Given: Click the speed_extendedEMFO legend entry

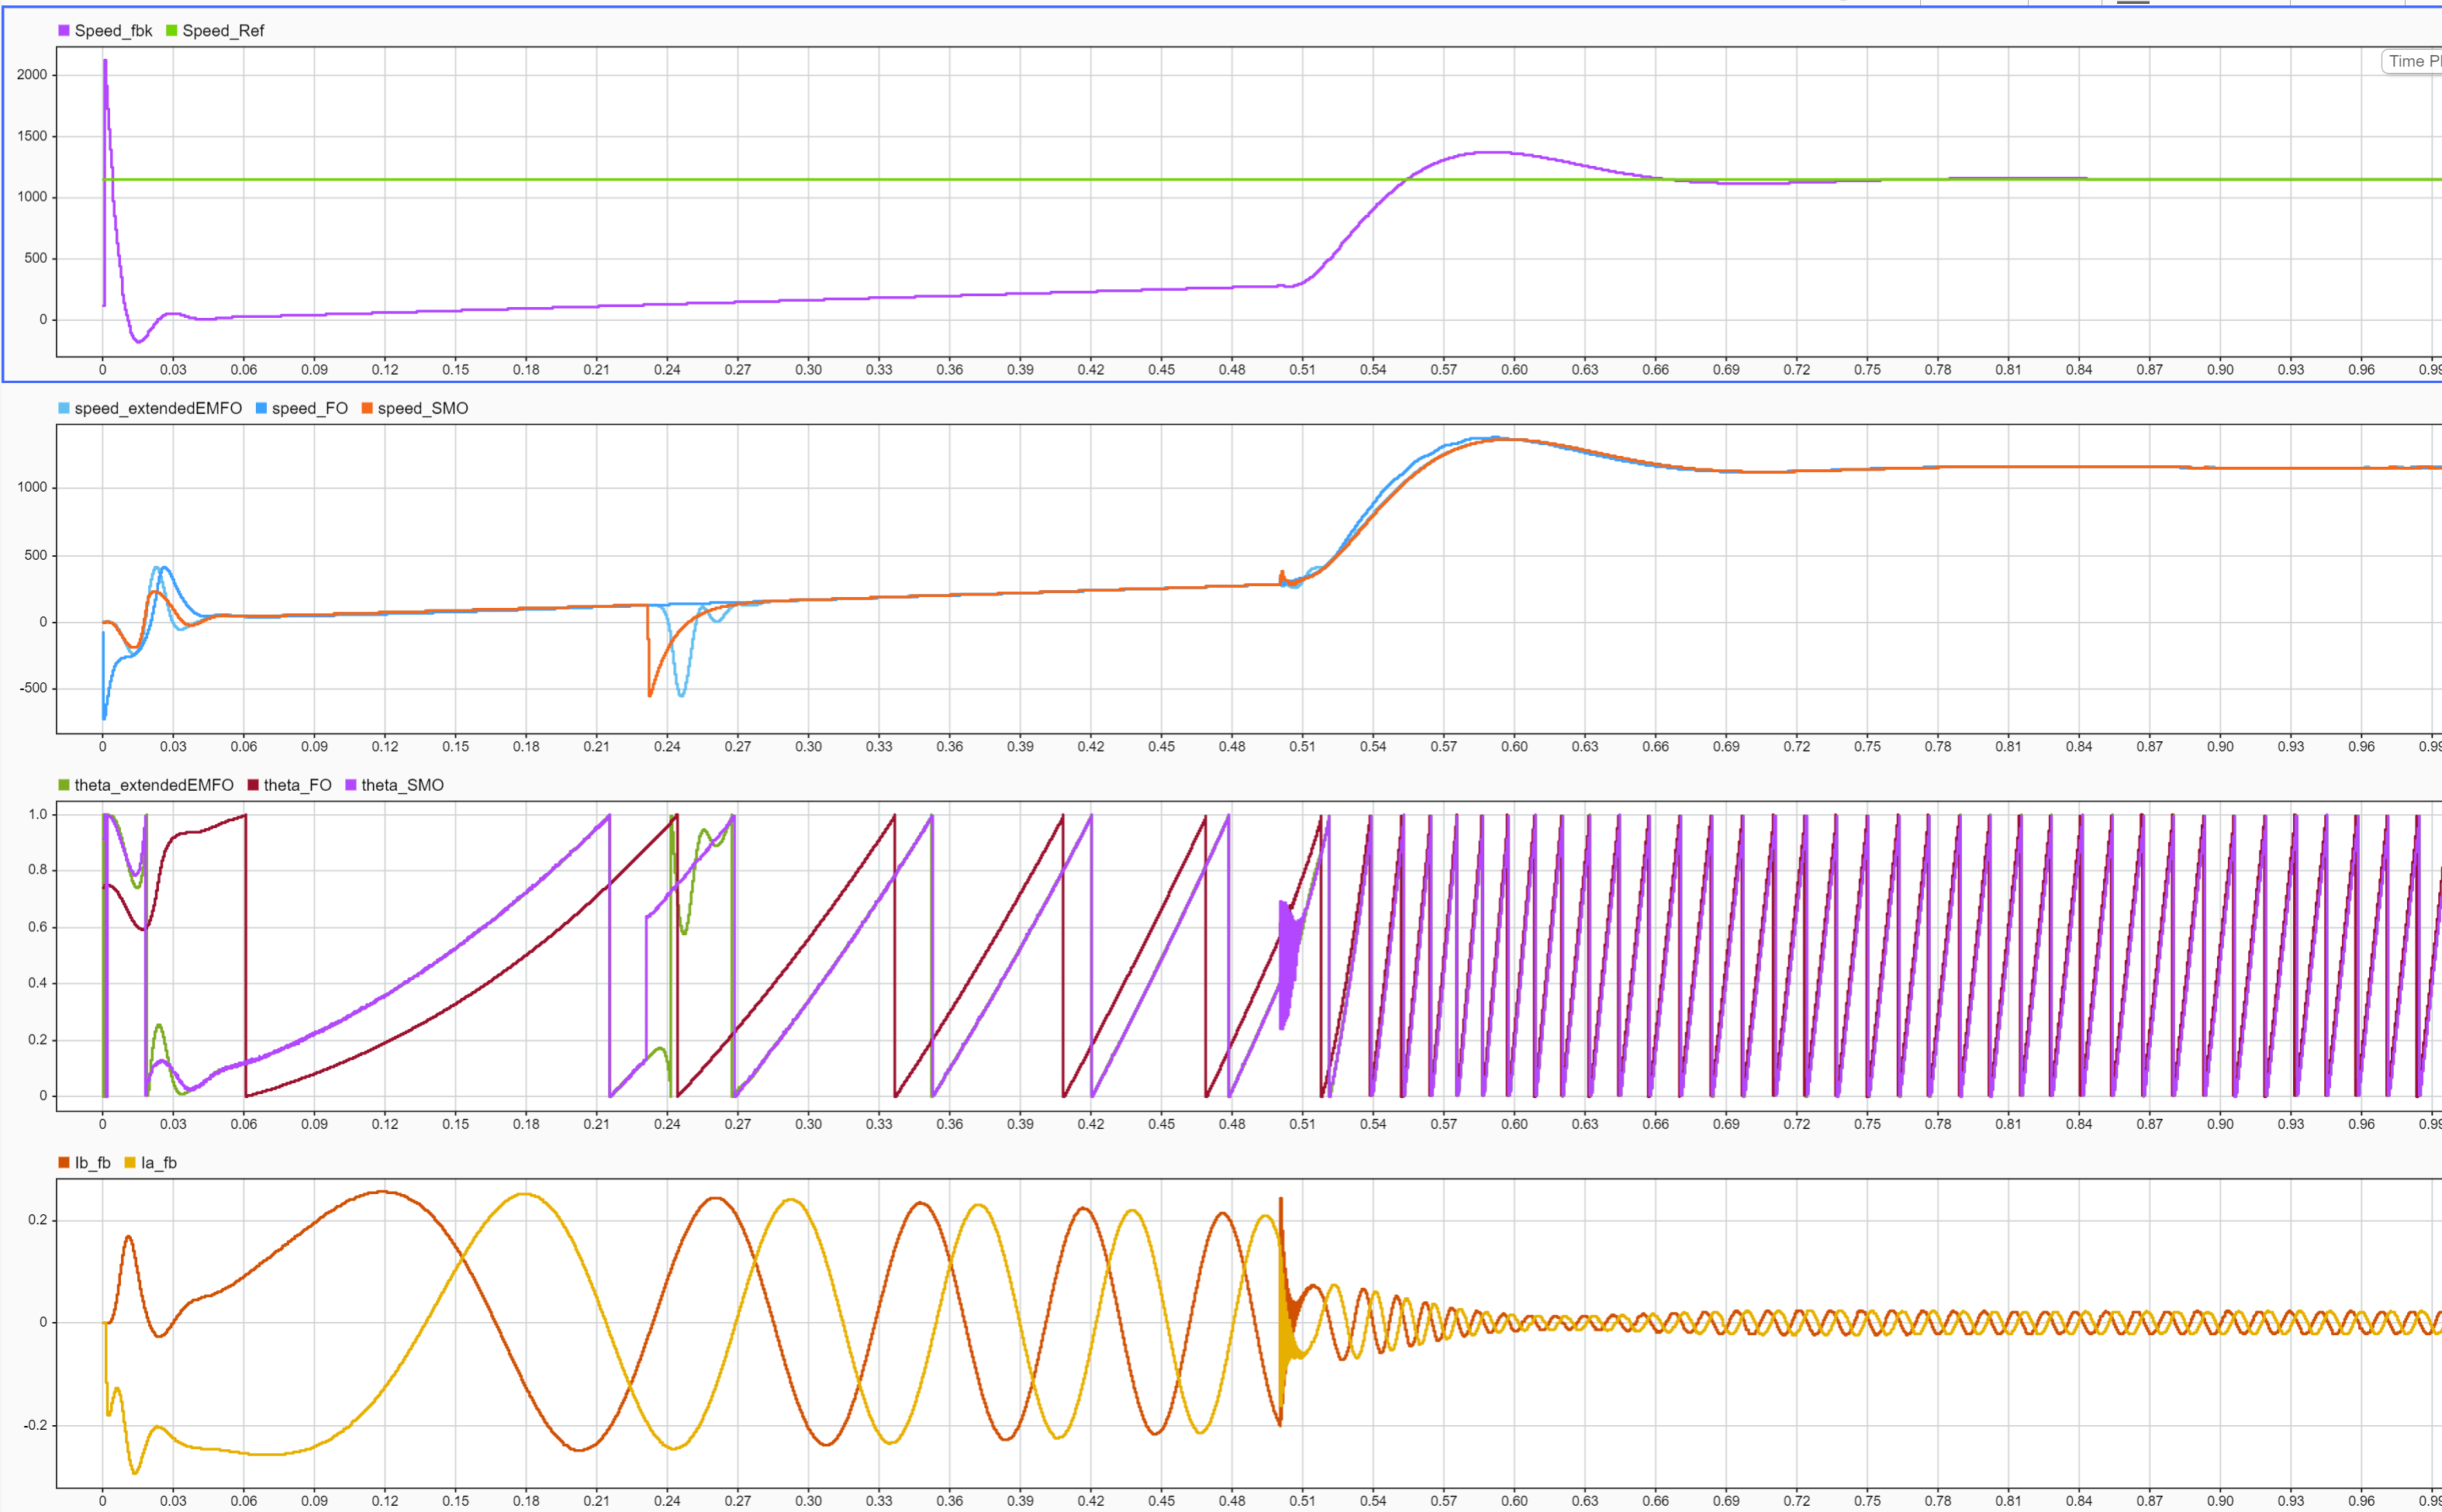Looking at the screenshot, I should click(x=157, y=408).
